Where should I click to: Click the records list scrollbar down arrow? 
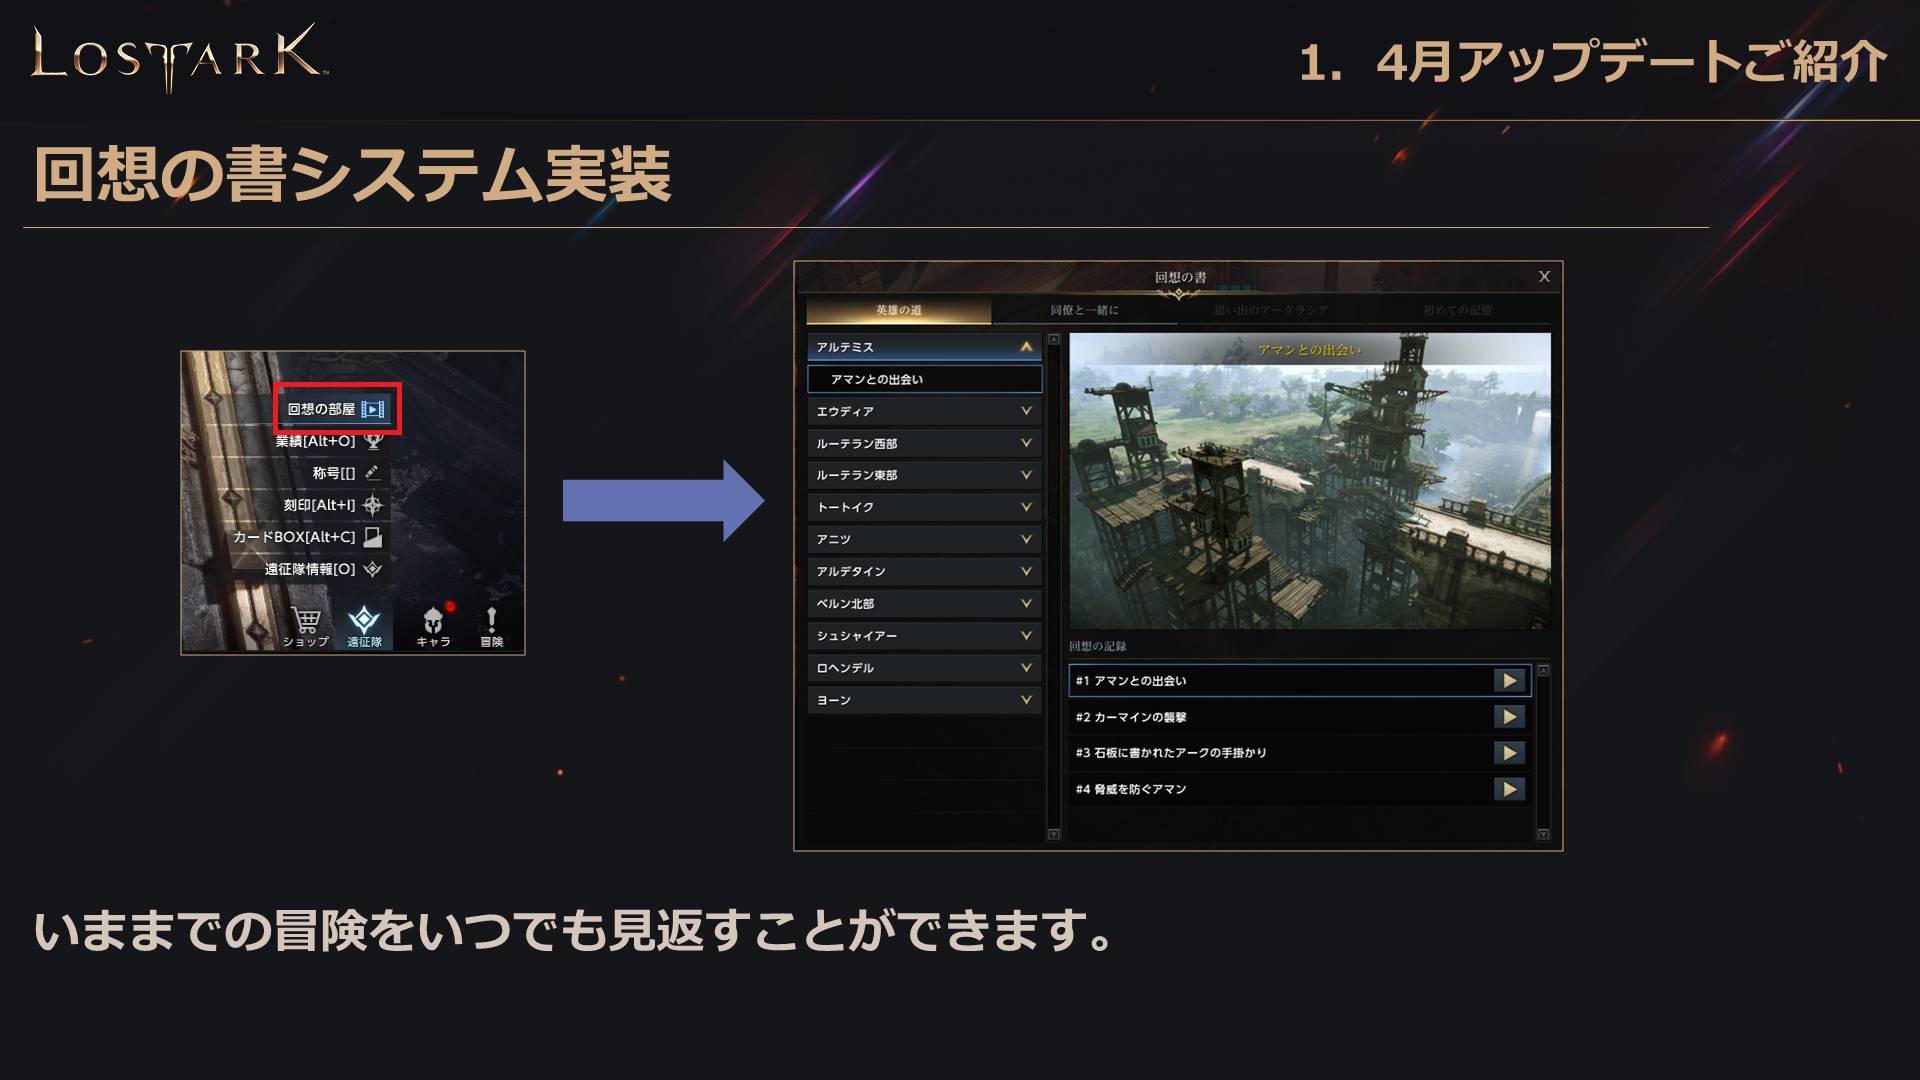click(x=1543, y=834)
